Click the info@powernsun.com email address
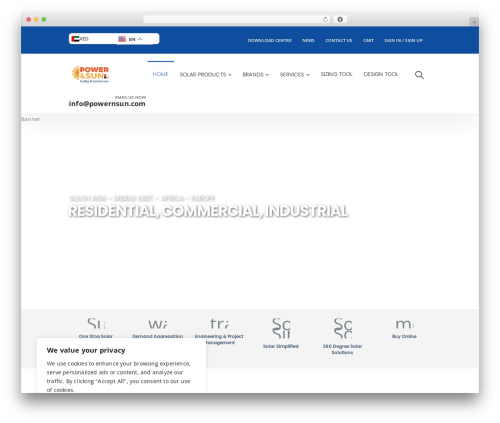 coord(107,104)
